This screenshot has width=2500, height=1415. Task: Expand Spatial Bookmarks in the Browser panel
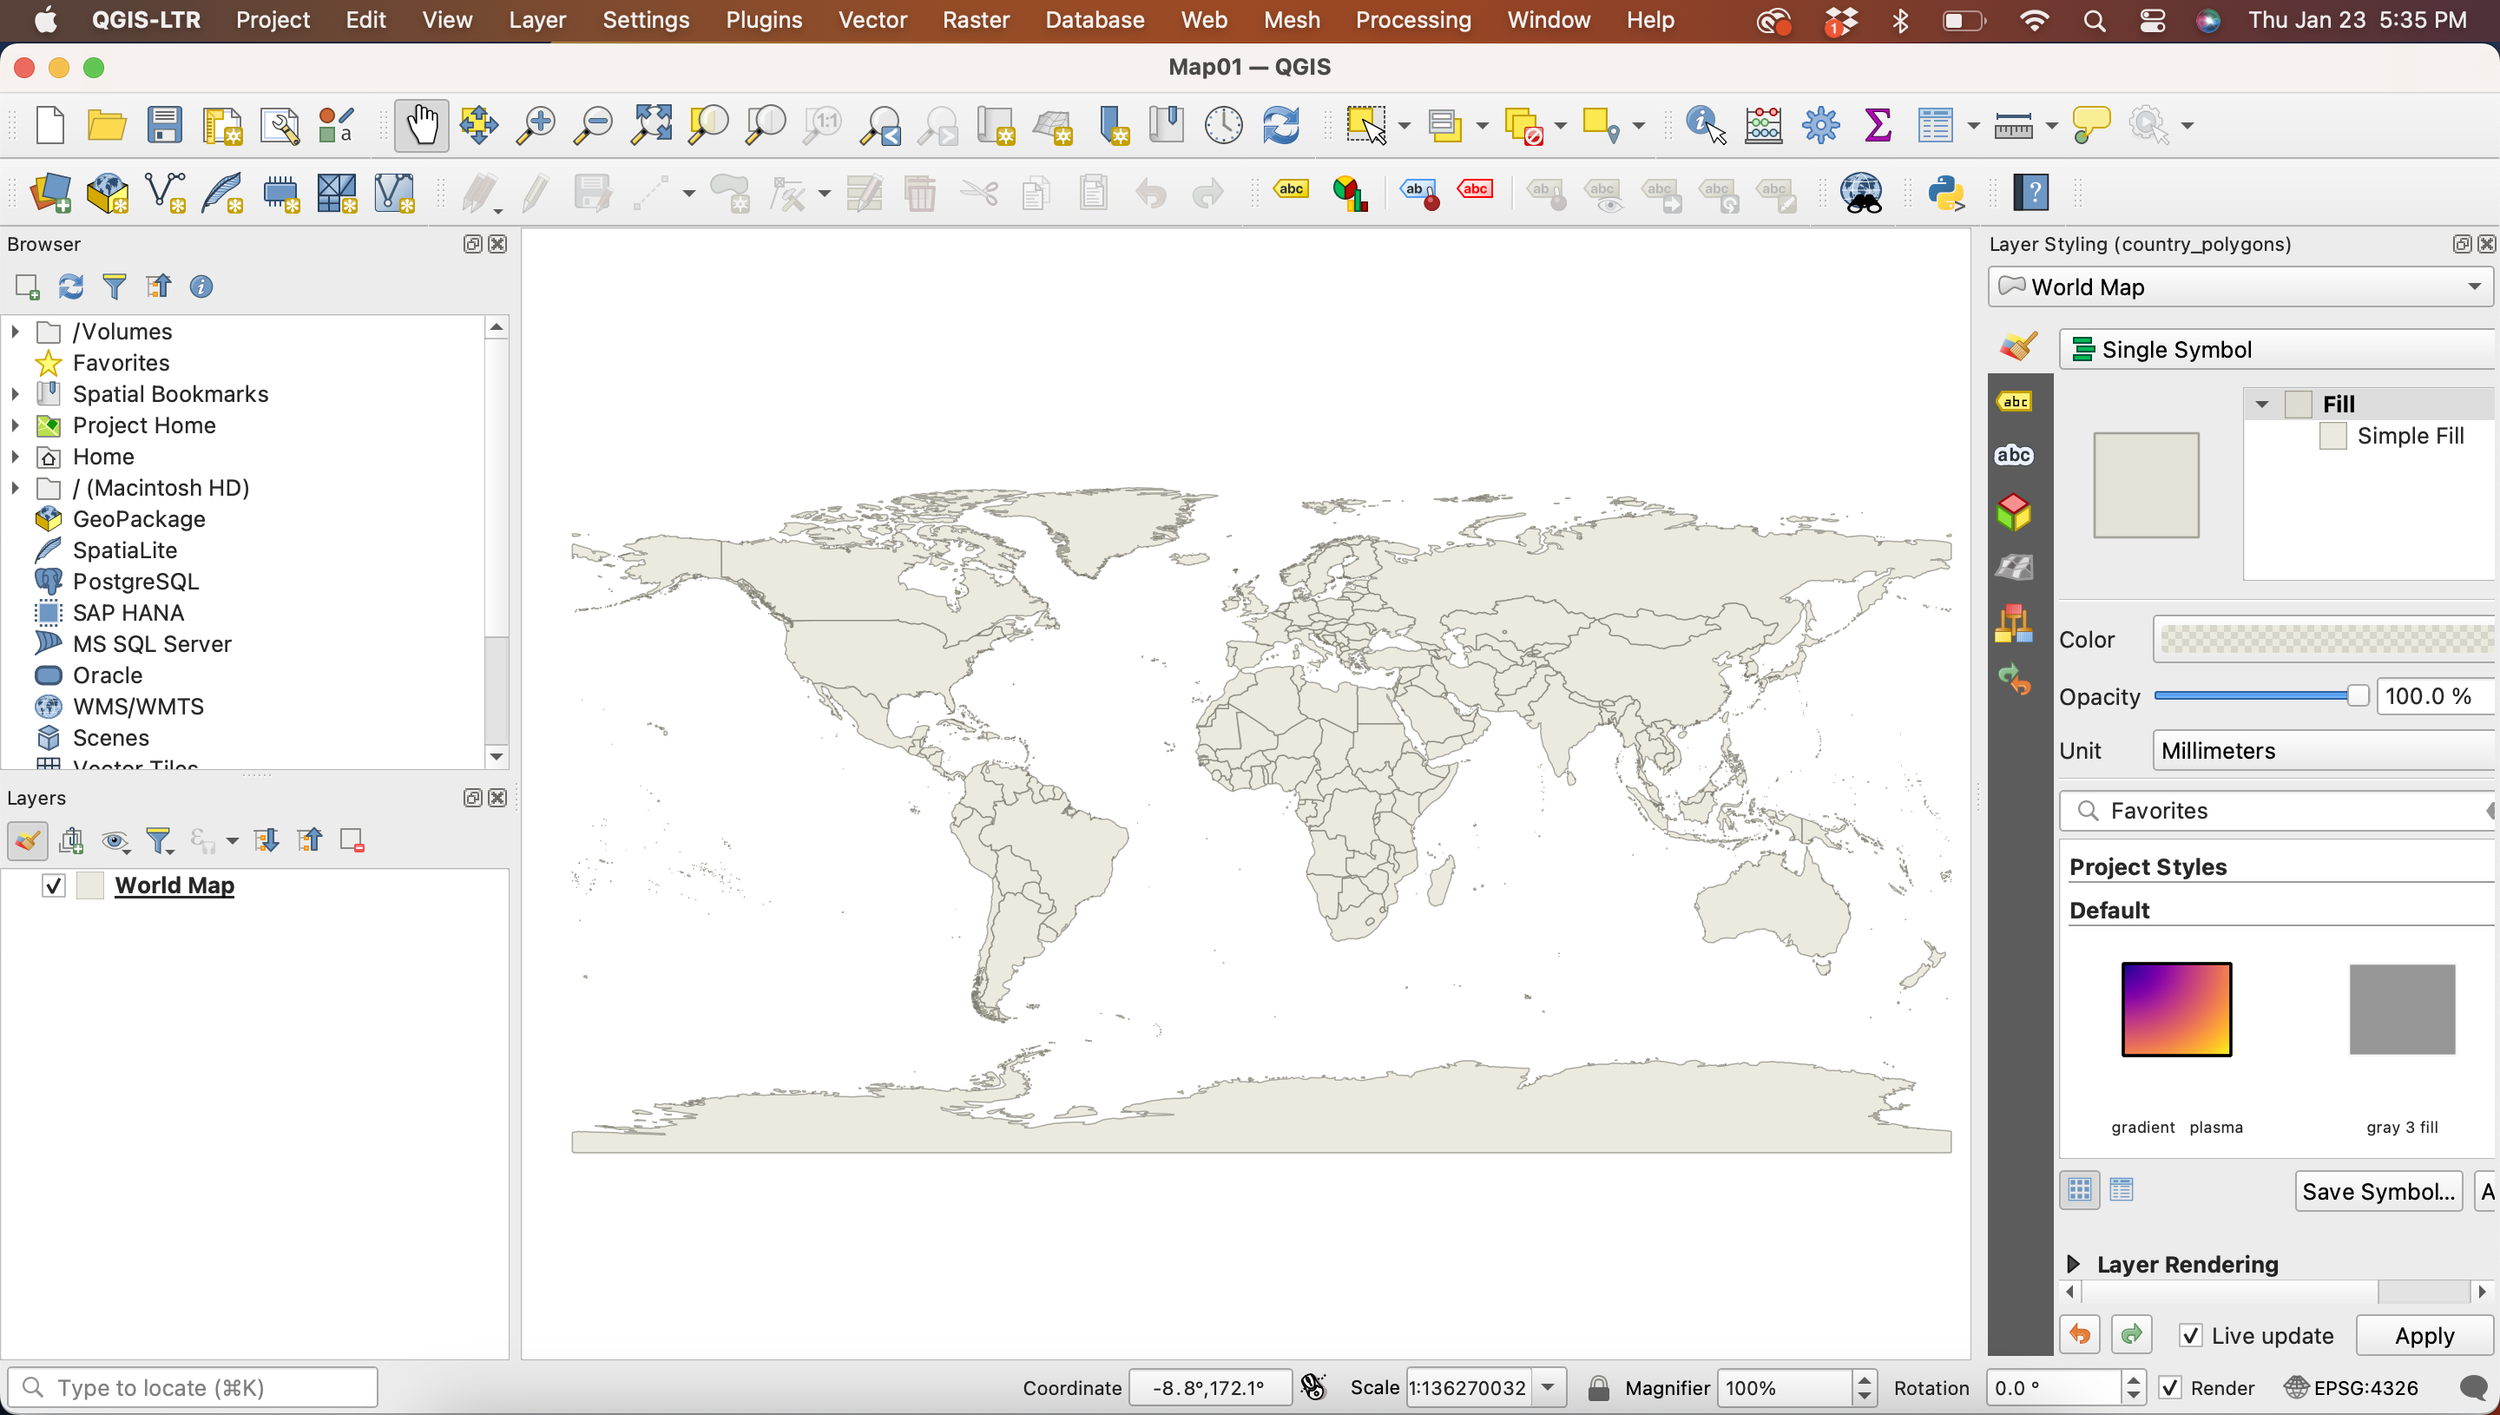(x=15, y=394)
